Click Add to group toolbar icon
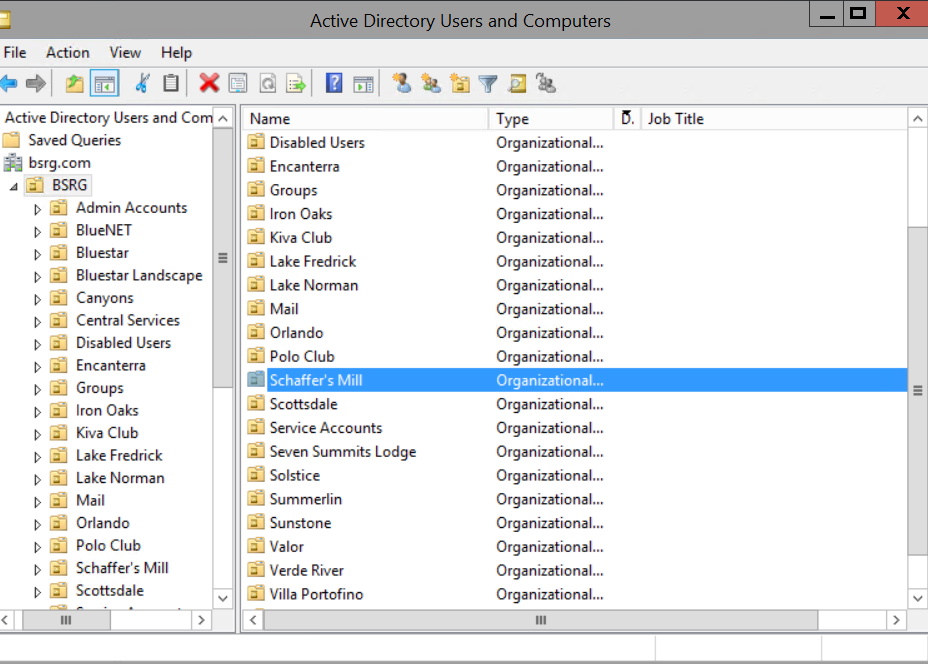The width and height of the screenshot is (928, 664). point(546,83)
